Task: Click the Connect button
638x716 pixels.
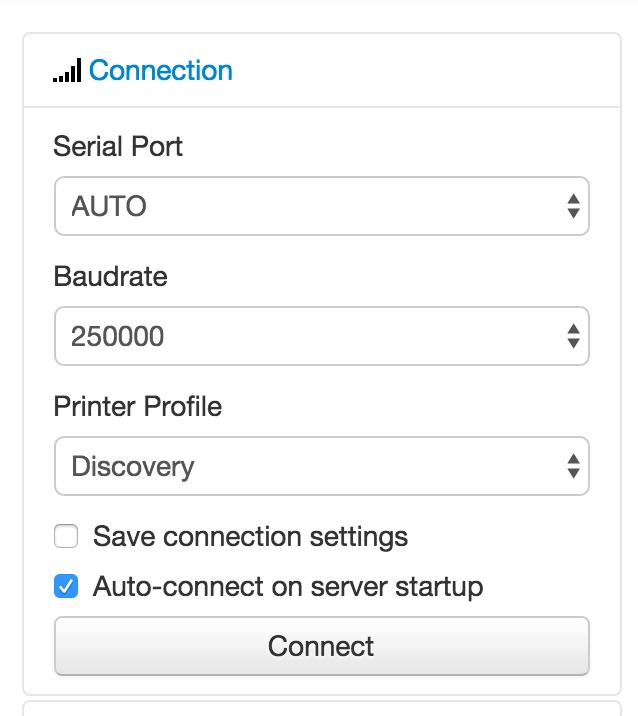Action: [x=322, y=646]
